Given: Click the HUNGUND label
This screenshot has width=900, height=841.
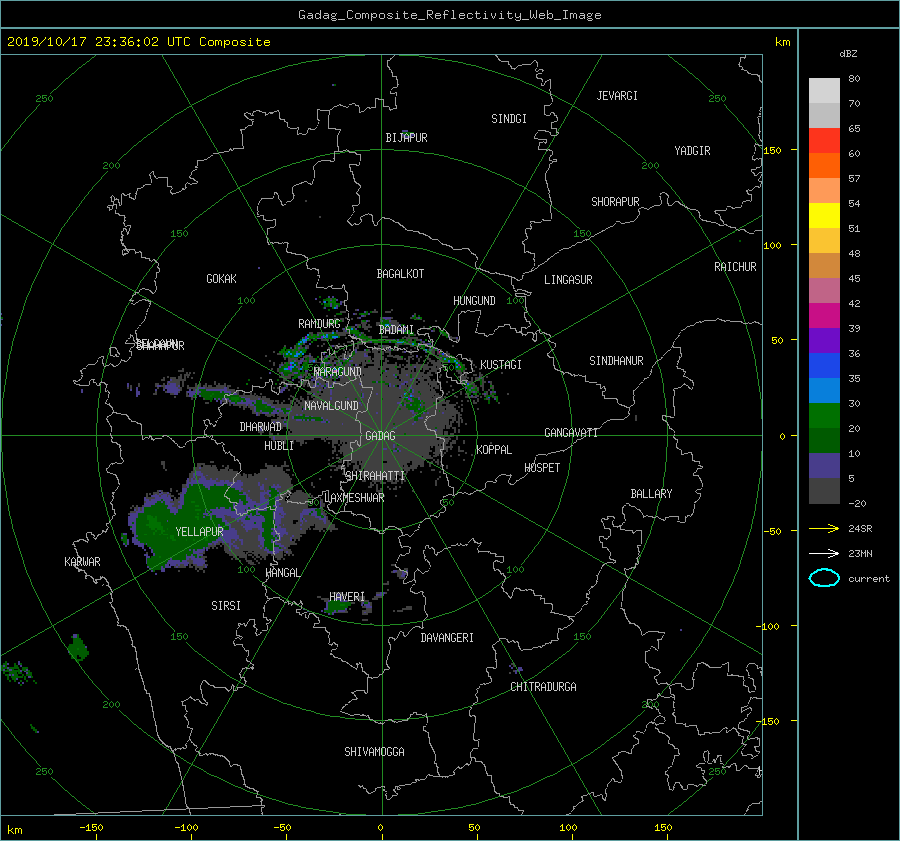Looking at the screenshot, I should 474,300.
